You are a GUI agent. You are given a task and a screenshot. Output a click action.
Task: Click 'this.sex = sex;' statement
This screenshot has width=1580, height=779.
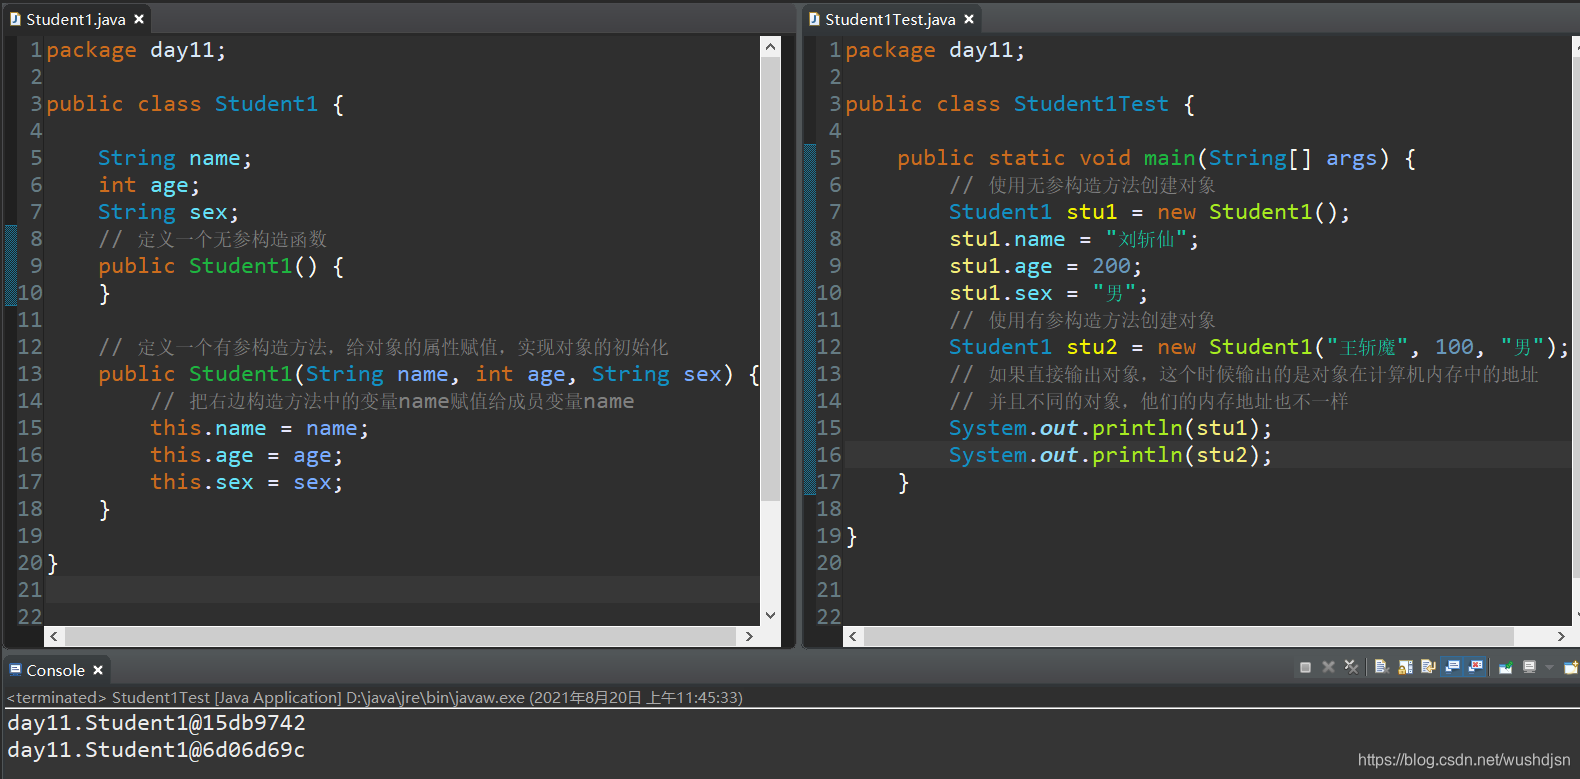point(247,482)
